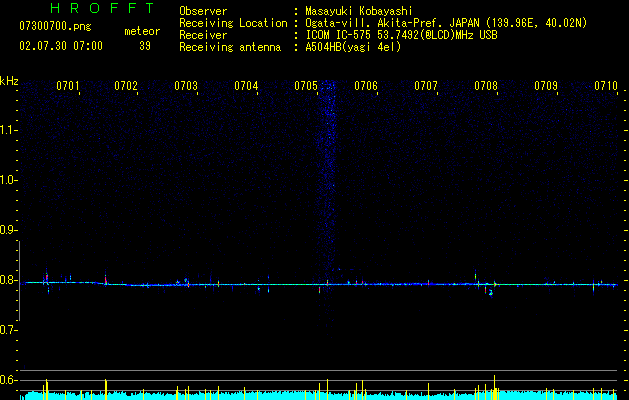Click the 02.07.30 07:00 timestamp
This screenshot has height=400, width=629.
[61, 46]
